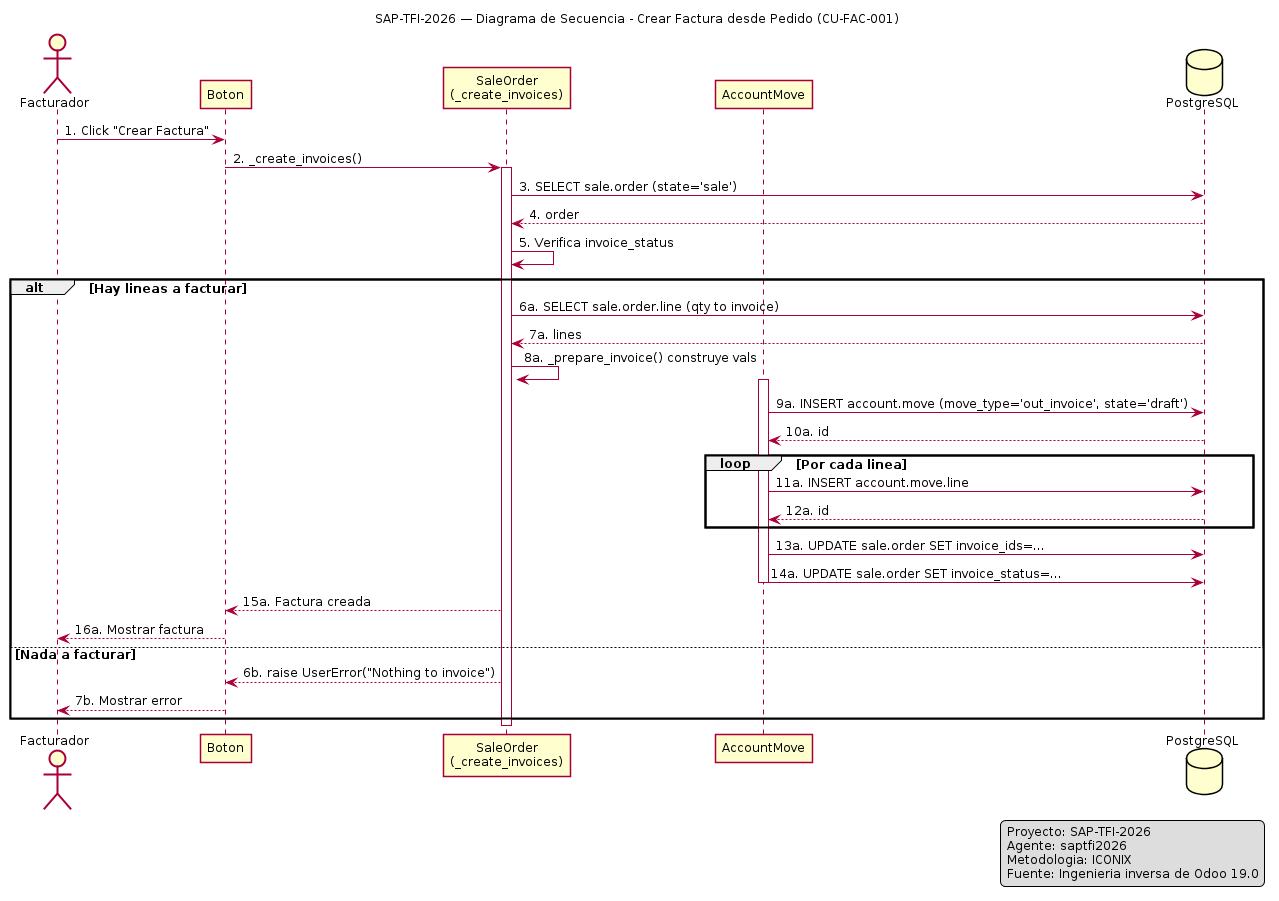Click message 3. SELECT sale.order (state='sale')

[x=628, y=187]
